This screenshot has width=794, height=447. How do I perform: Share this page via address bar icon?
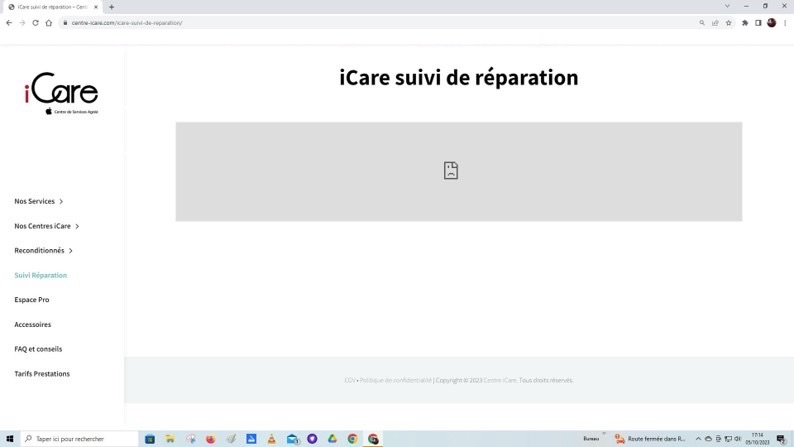715,23
